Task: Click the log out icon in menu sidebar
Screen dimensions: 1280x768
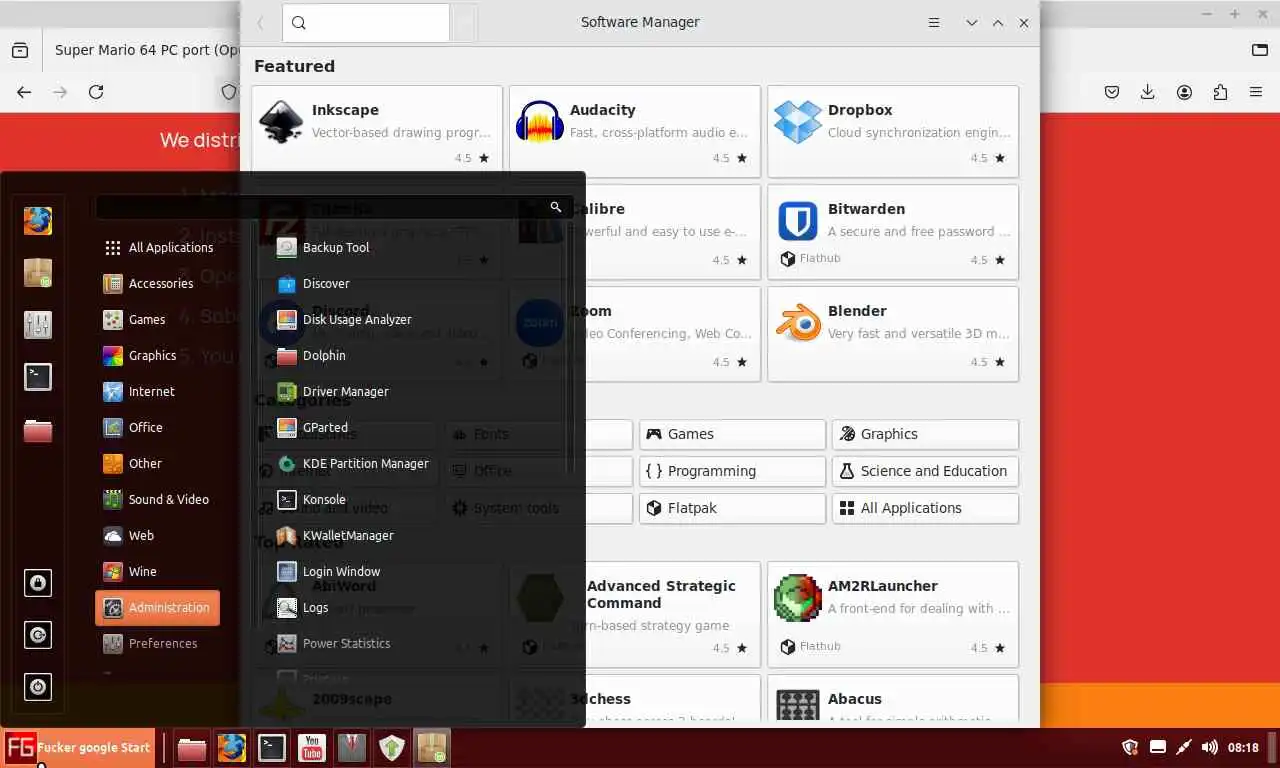Action: point(38,635)
